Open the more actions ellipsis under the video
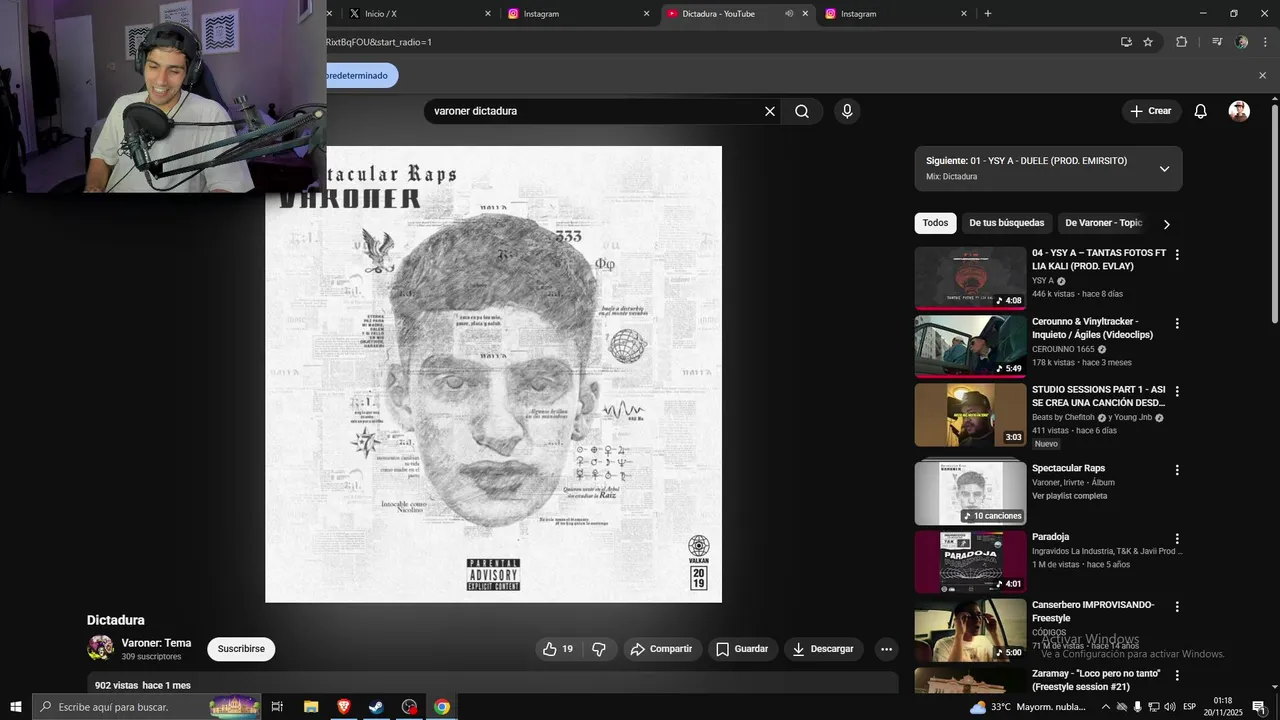 (886, 649)
